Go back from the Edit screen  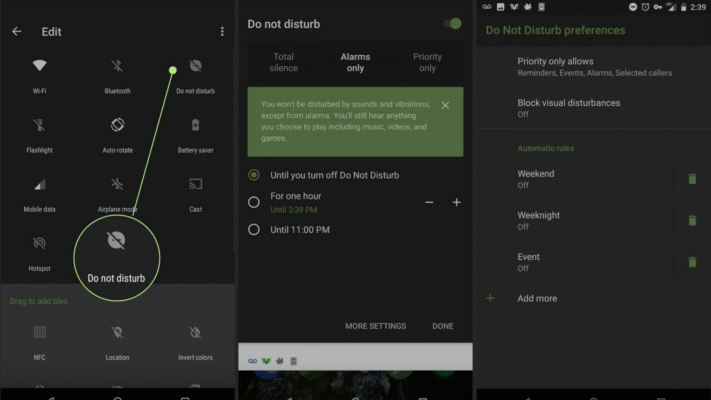pyautogui.click(x=17, y=31)
